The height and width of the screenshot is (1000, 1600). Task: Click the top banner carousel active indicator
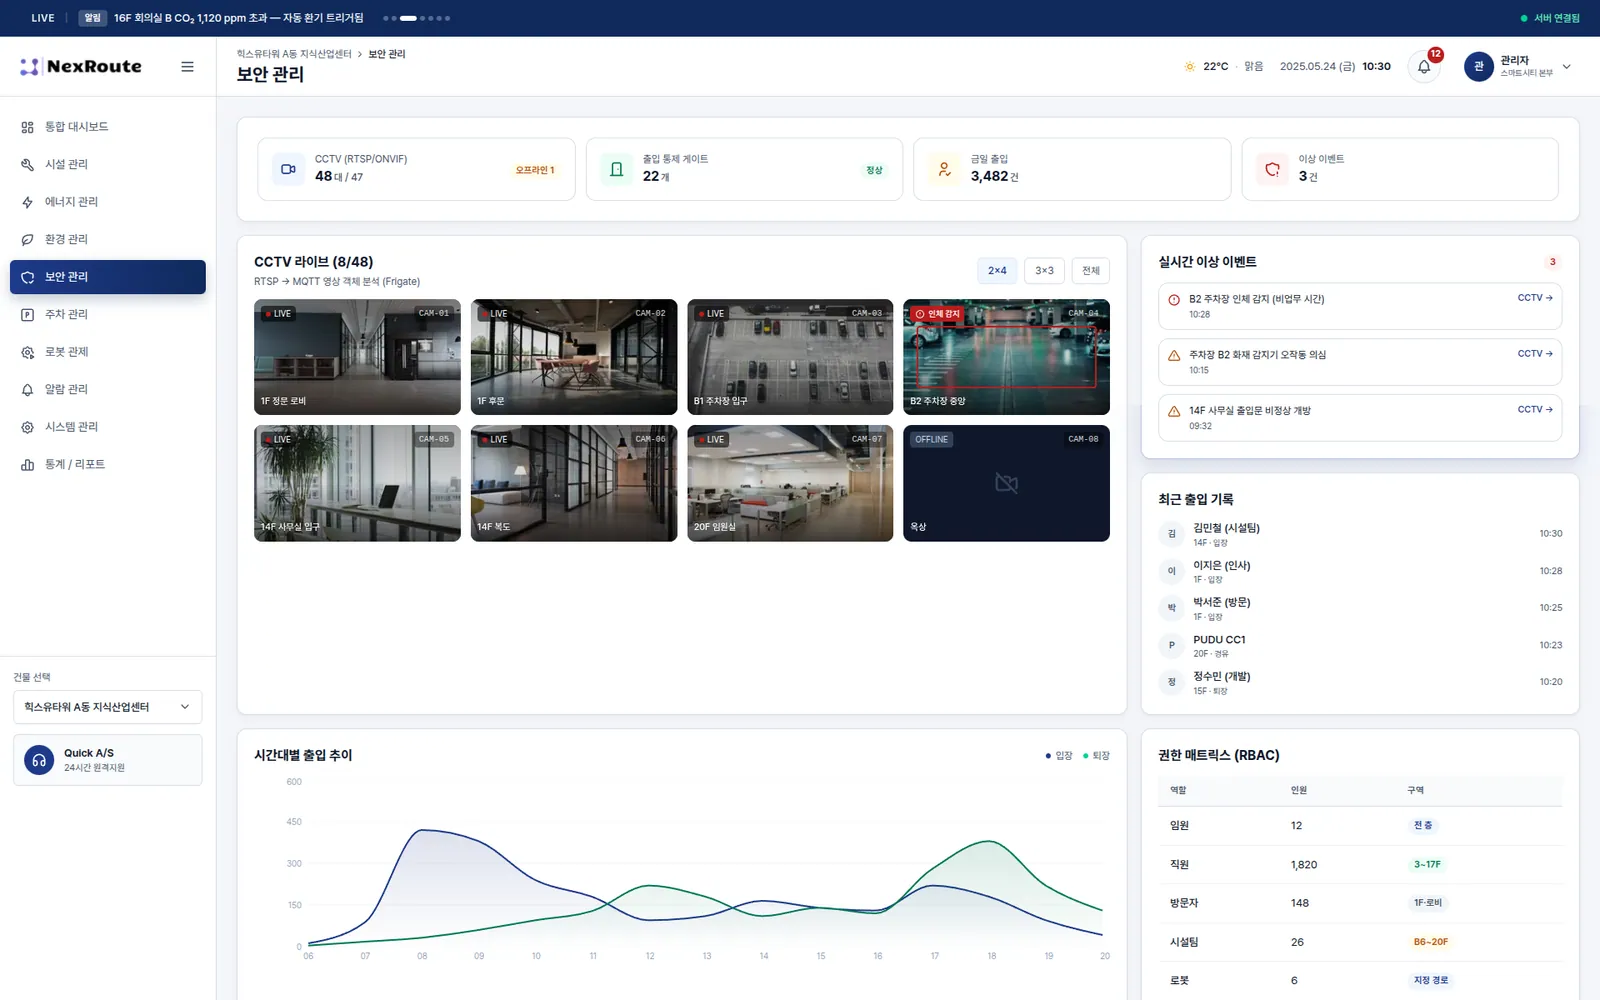408,18
